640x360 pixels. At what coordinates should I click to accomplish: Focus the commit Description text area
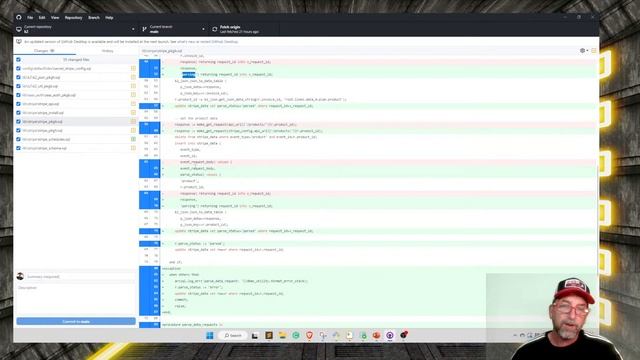(x=76, y=299)
